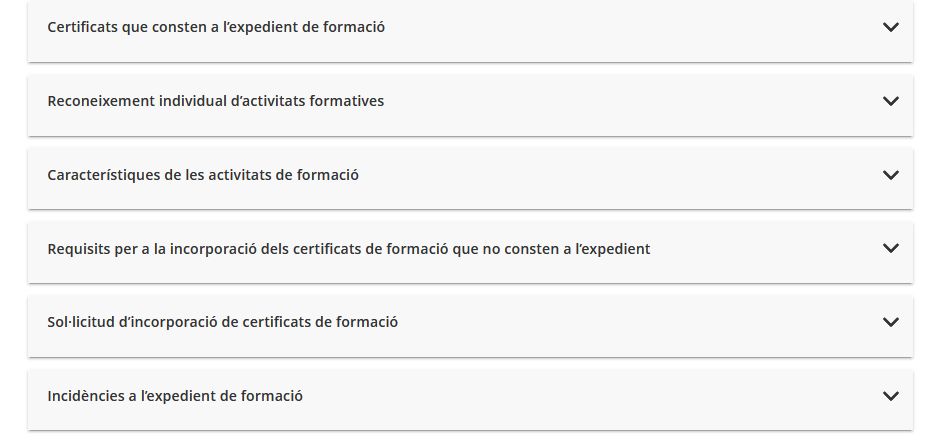The image size is (932, 446).
Task: Select the title "Reconeixement individual d'activitats formatives"
Action: coord(215,101)
